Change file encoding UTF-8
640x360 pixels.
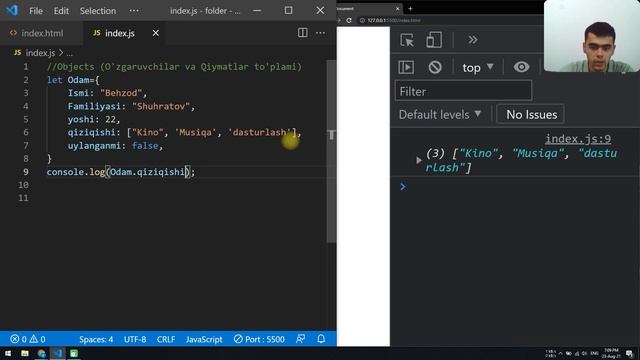tap(135, 339)
